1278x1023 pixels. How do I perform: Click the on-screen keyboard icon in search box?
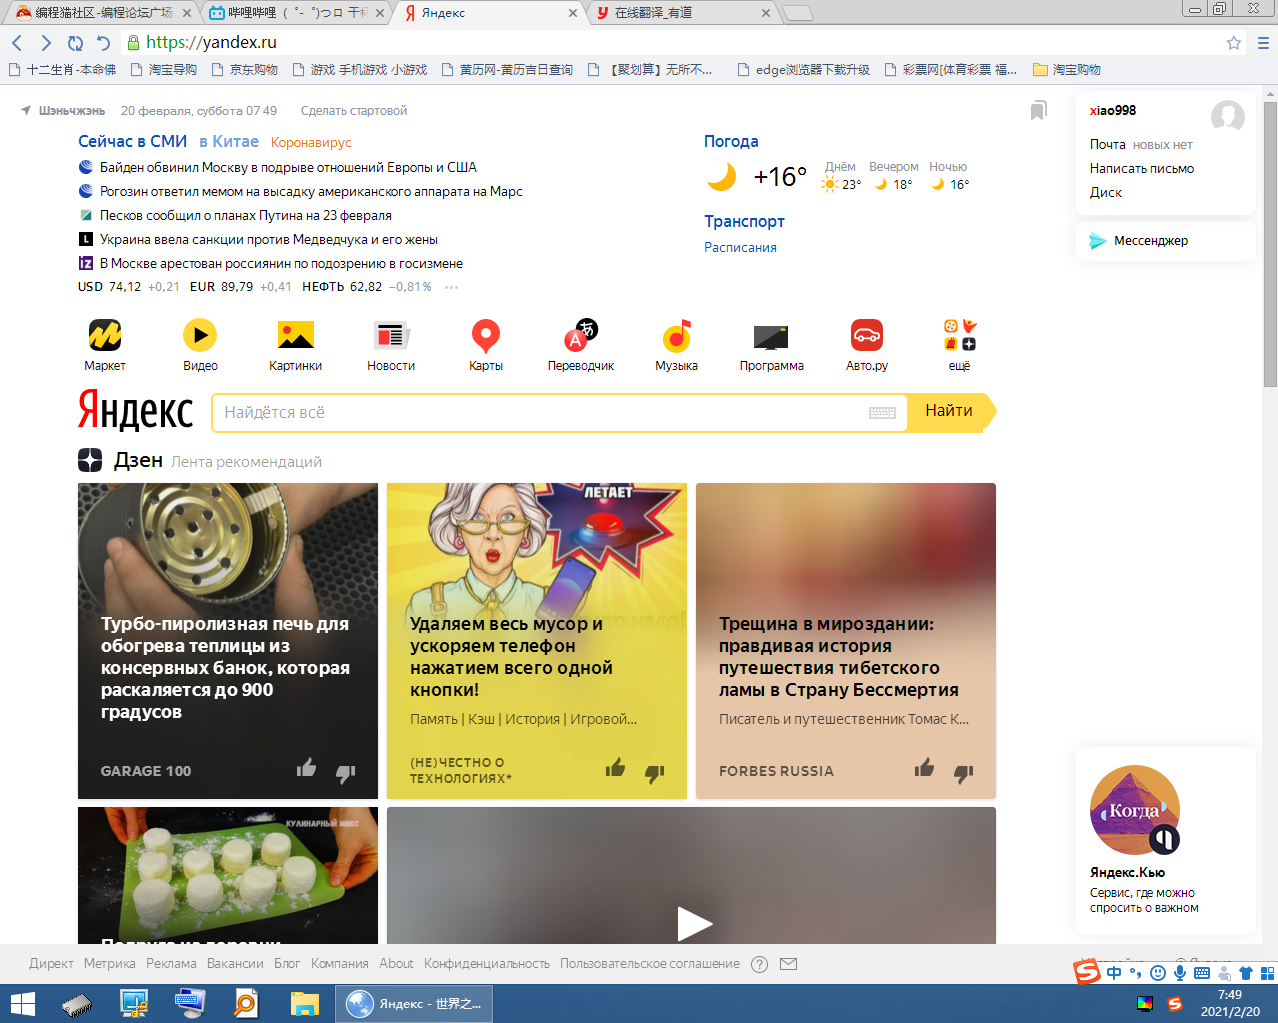click(x=882, y=413)
